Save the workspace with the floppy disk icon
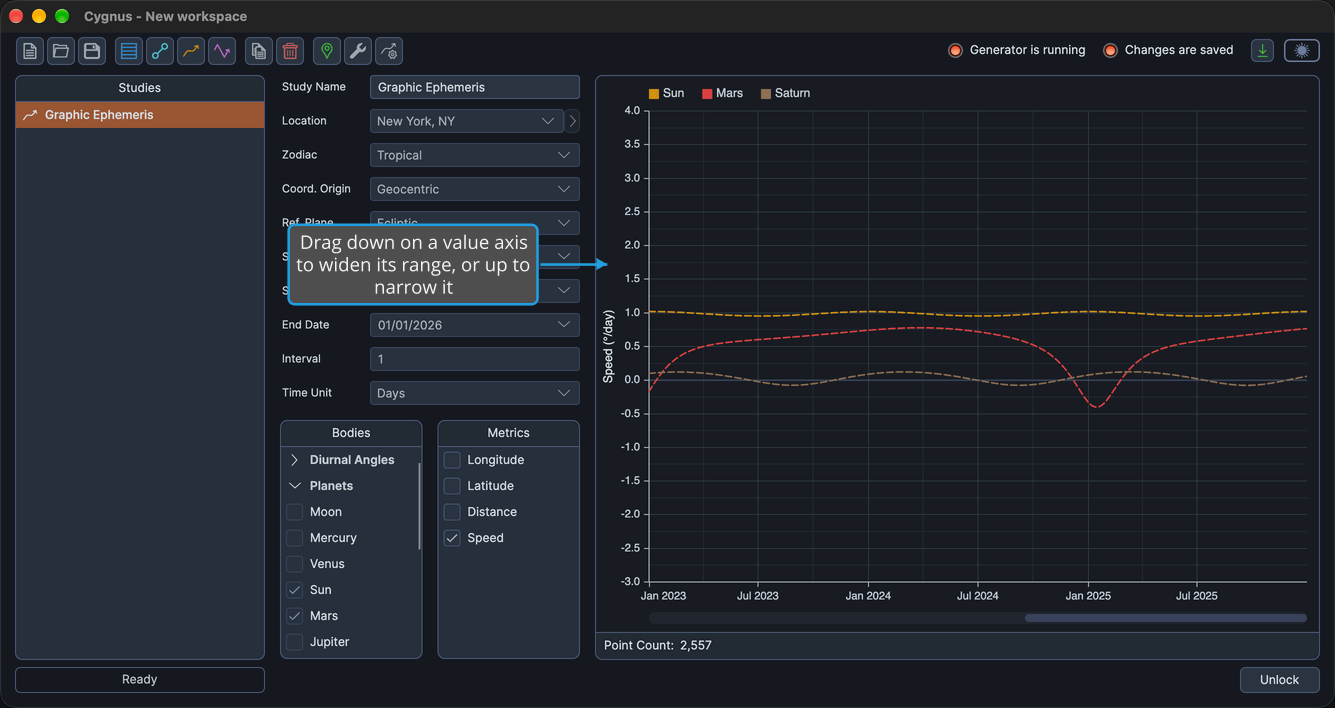Image resolution: width=1335 pixels, height=708 pixels. [92, 51]
